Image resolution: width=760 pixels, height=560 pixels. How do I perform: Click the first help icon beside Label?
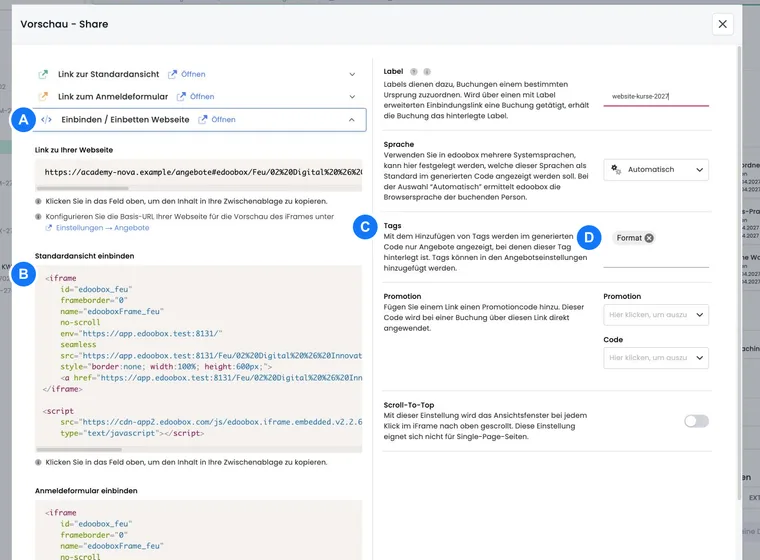(x=413, y=72)
